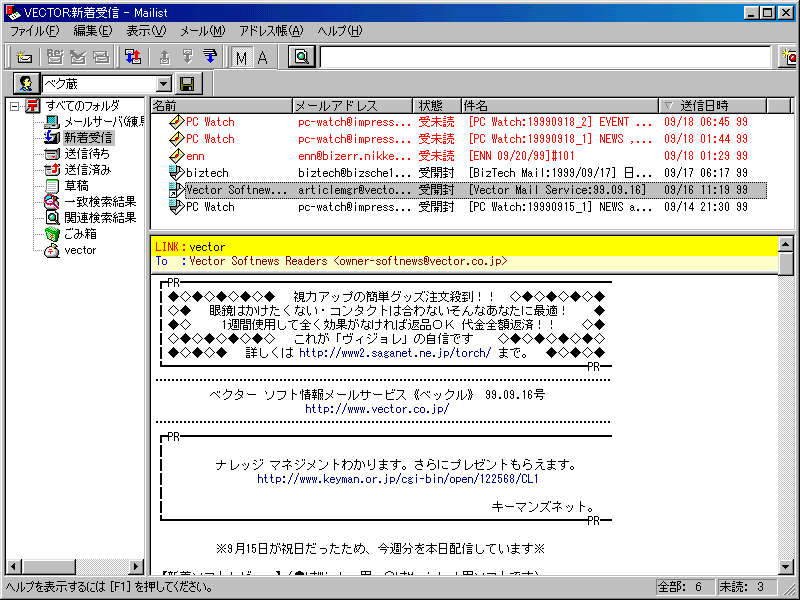Screen dimensions: 800x600
Task: Select the vector folder in tree
Action: pyautogui.click(x=80, y=251)
